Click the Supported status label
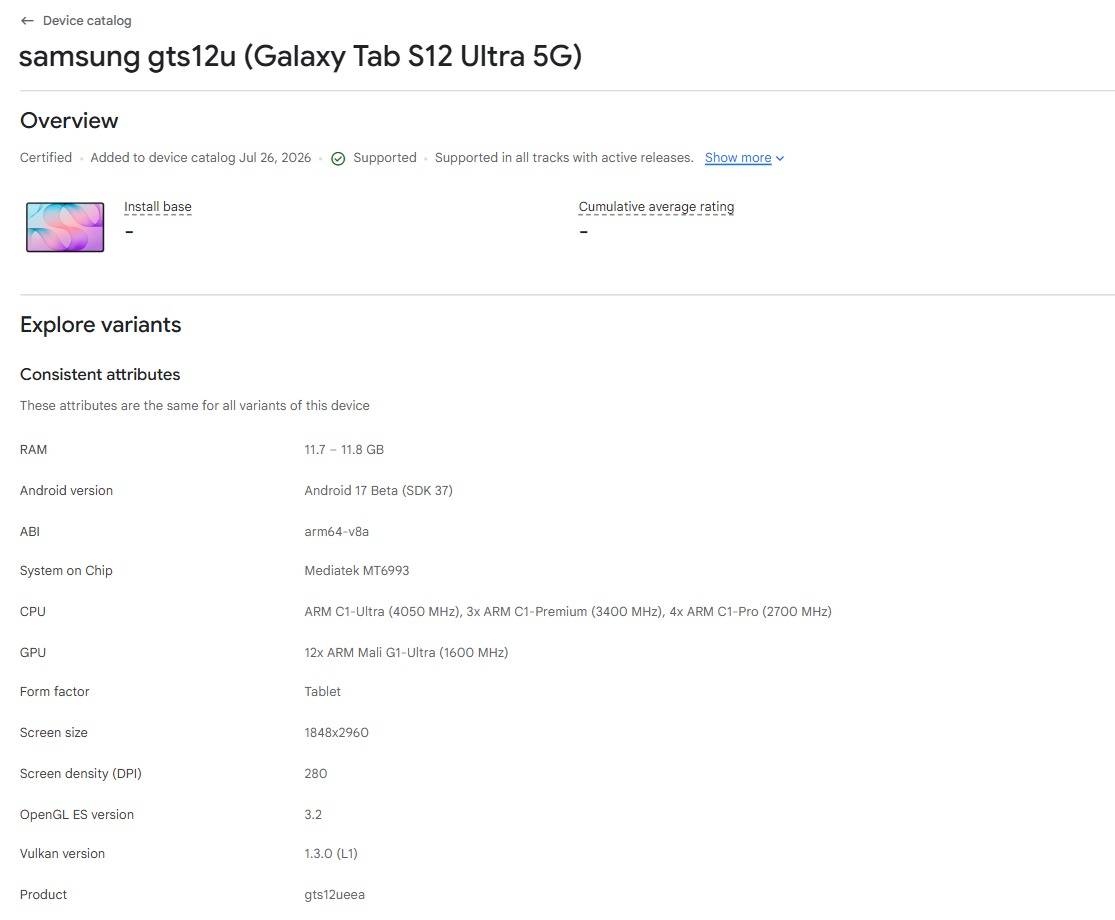This screenshot has height=920, width=1115. tap(385, 158)
